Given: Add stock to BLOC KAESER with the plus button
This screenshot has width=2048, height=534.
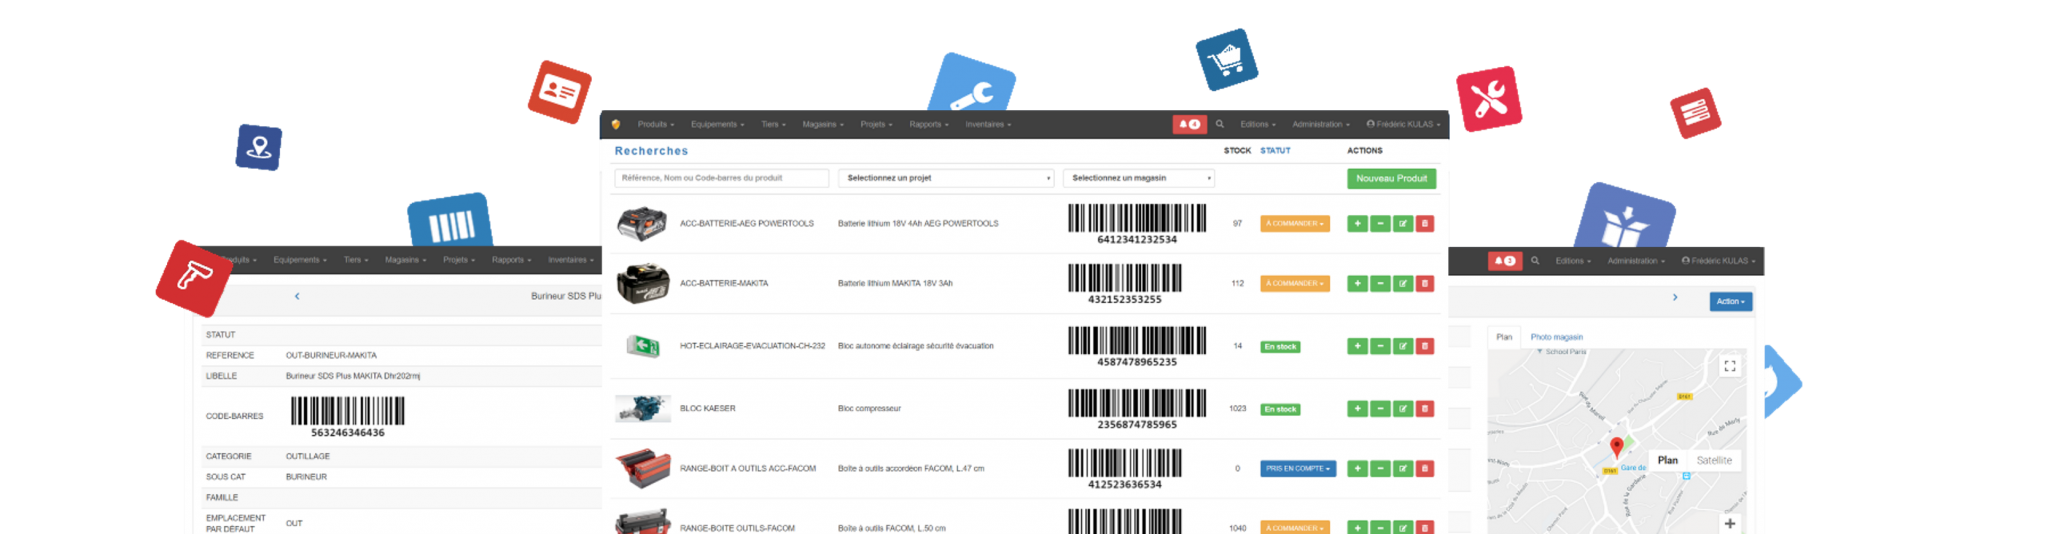Looking at the screenshot, I should click(x=1357, y=409).
